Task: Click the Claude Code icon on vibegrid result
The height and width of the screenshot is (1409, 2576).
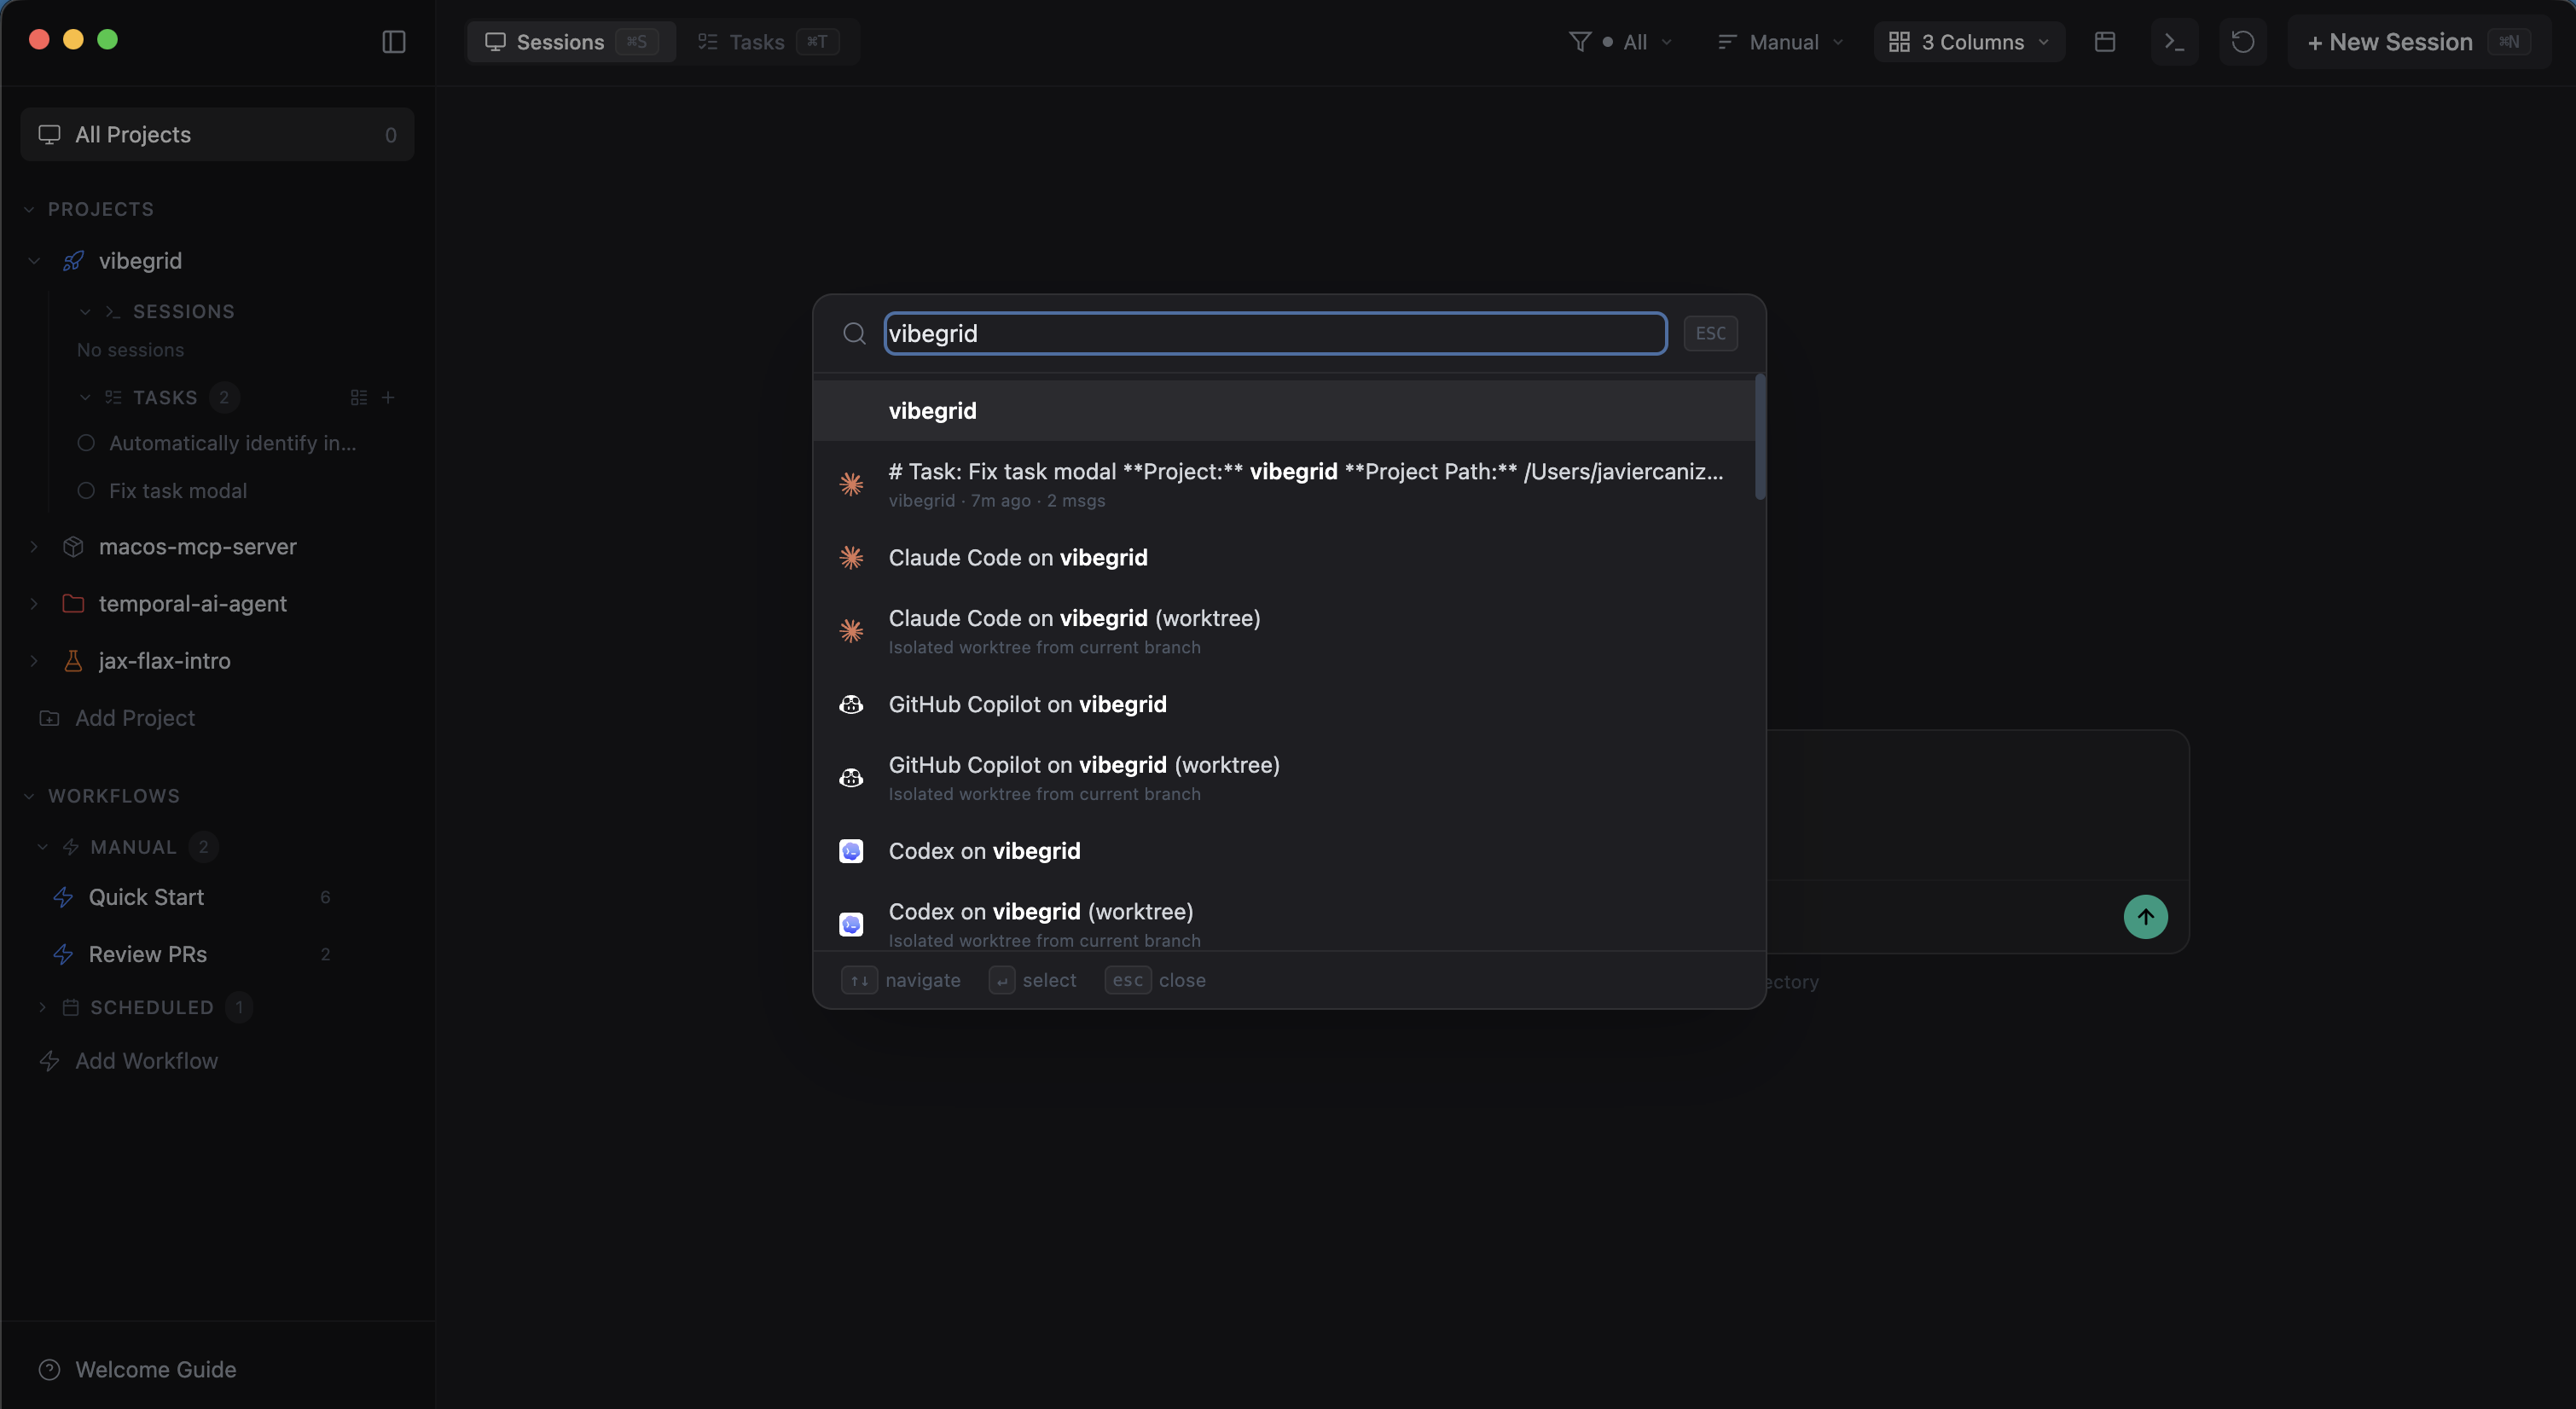Action: pos(851,557)
